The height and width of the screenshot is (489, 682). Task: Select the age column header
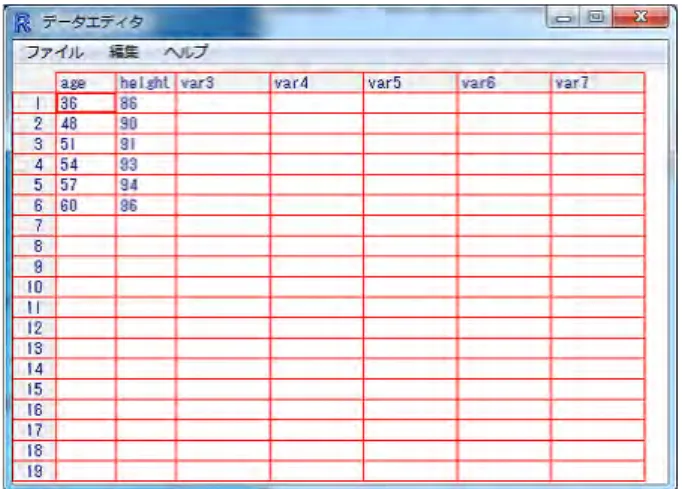[x=86, y=83]
